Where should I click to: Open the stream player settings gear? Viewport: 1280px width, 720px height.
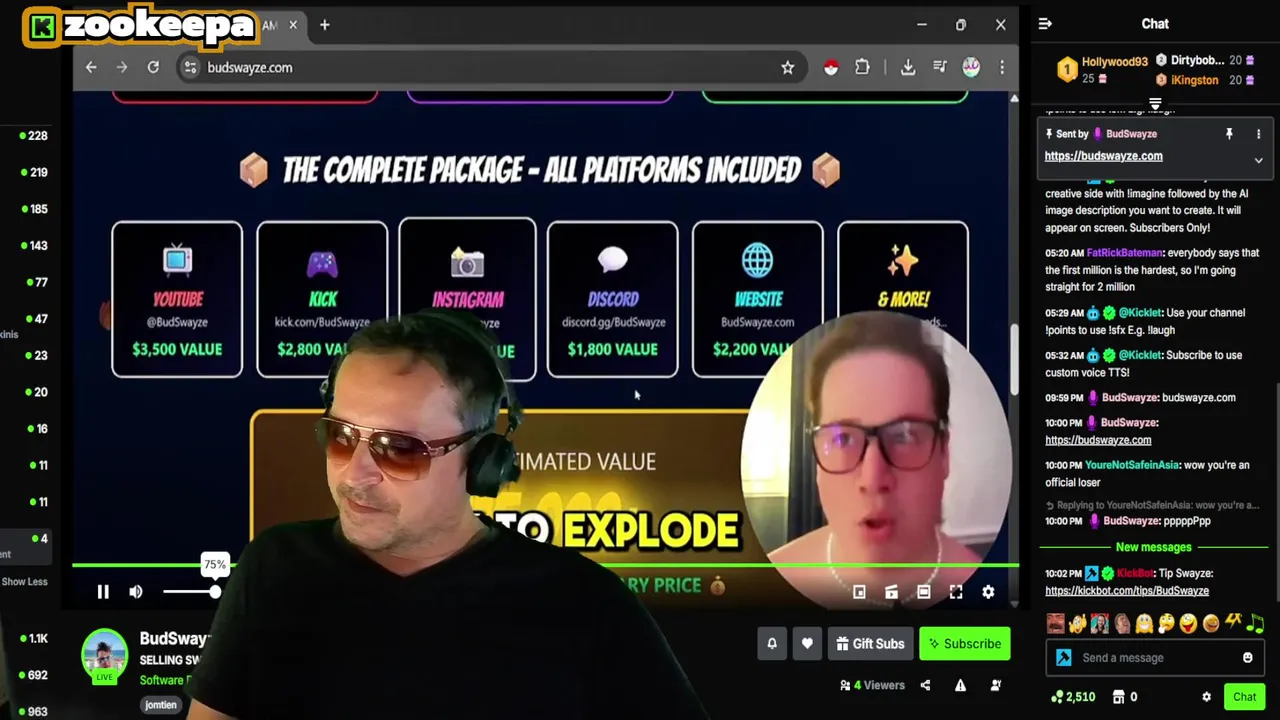point(988,592)
